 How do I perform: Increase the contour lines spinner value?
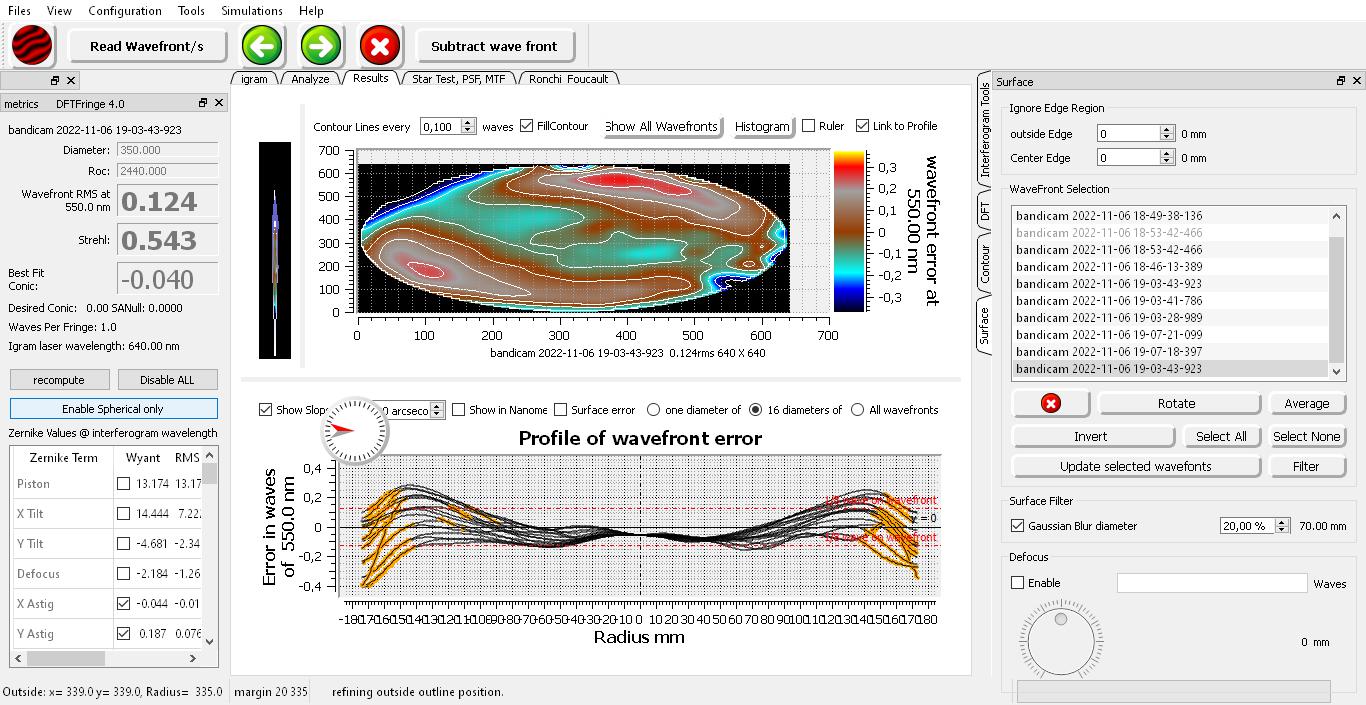(469, 122)
